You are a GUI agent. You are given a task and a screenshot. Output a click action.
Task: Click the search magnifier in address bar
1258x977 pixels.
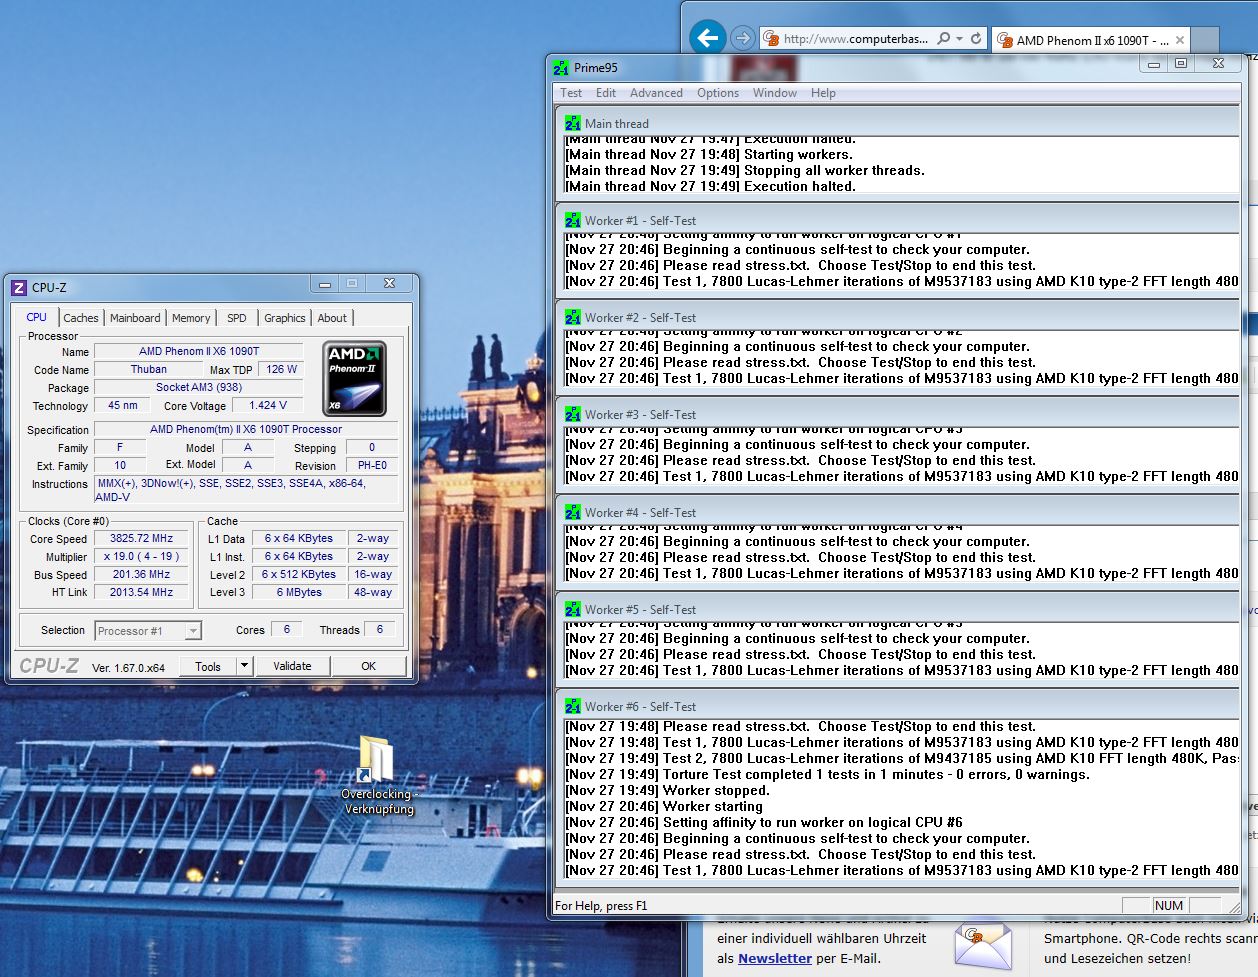pyautogui.click(x=943, y=39)
